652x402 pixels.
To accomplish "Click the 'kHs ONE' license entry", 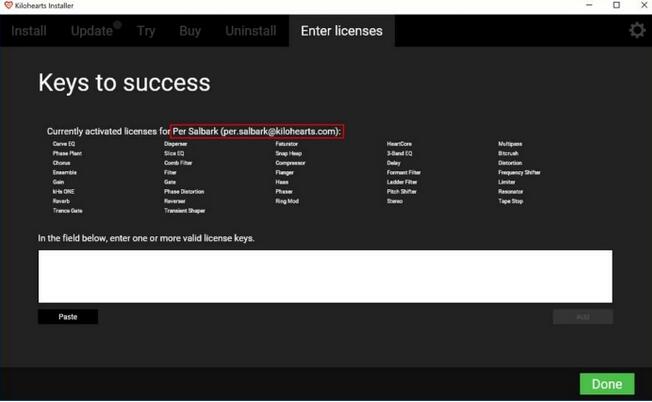I will (64, 192).
